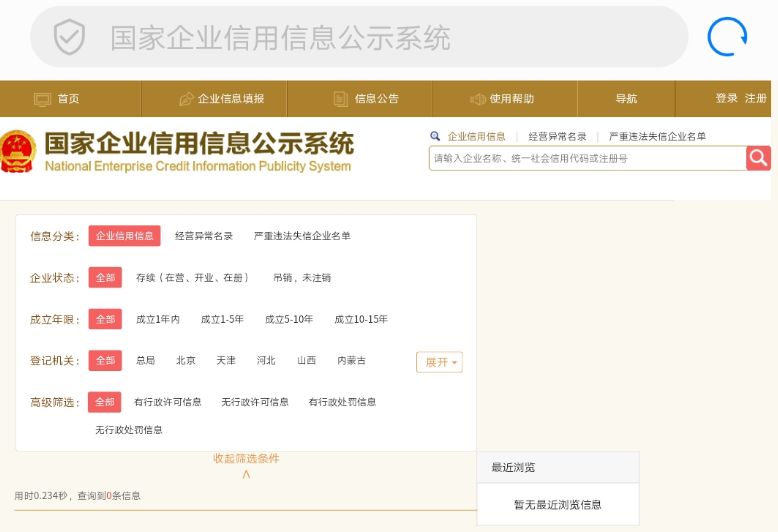Collapse filters via 收起筛选条件
The width and height of the screenshot is (778, 532).
click(x=246, y=459)
